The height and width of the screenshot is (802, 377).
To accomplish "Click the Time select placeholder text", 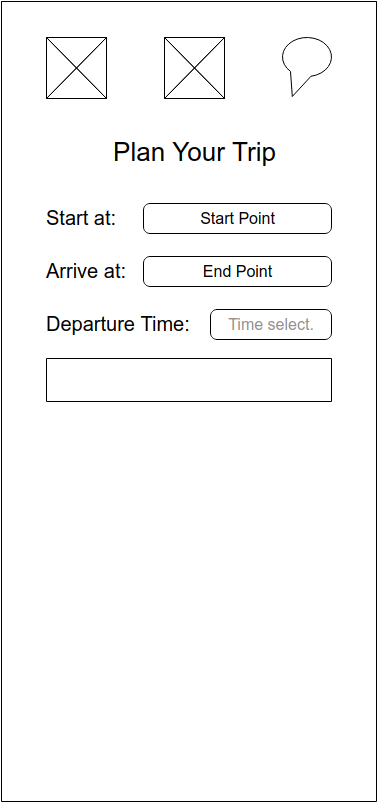I will pos(271,324).
